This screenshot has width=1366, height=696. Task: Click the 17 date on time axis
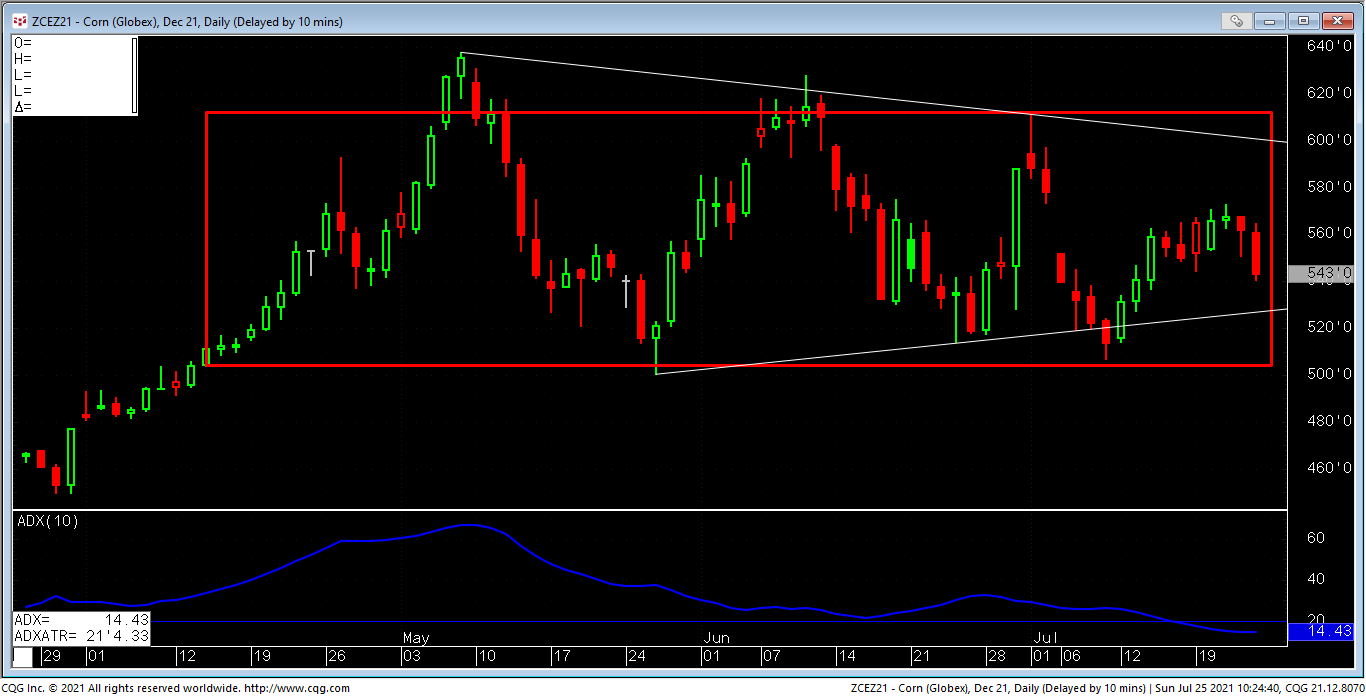click(x=562, y=657)
